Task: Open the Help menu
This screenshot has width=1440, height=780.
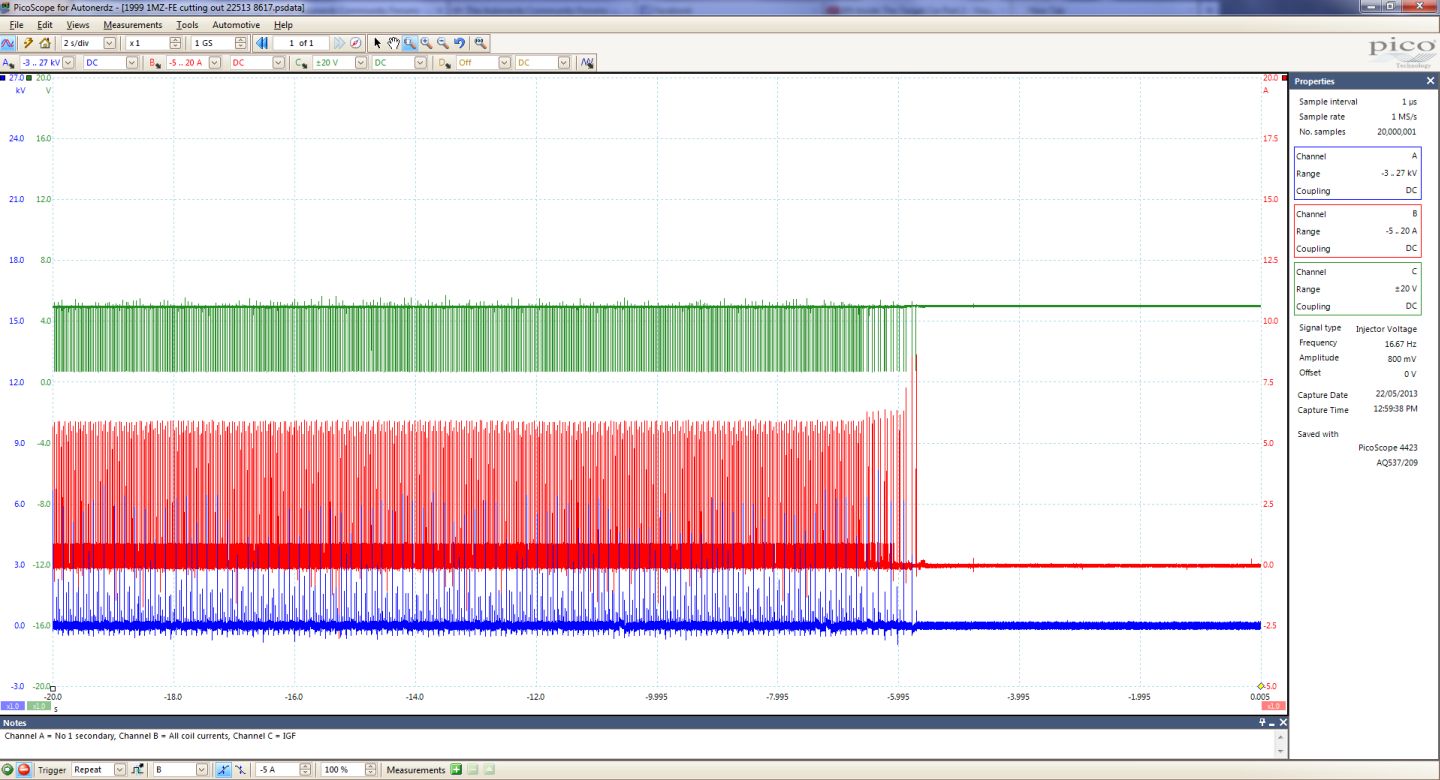Action: [283, 25]
